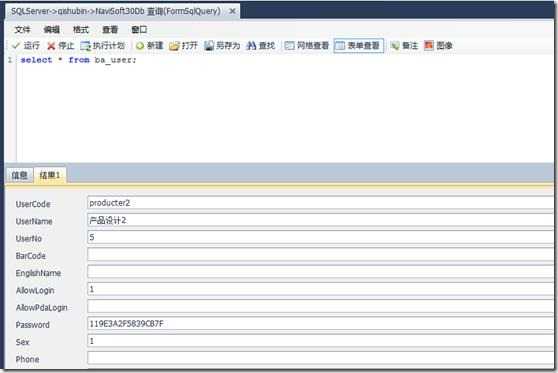Run the query with 运行
Image resolution: width=558 pixels, height=373 pixels.
[26, 46]
